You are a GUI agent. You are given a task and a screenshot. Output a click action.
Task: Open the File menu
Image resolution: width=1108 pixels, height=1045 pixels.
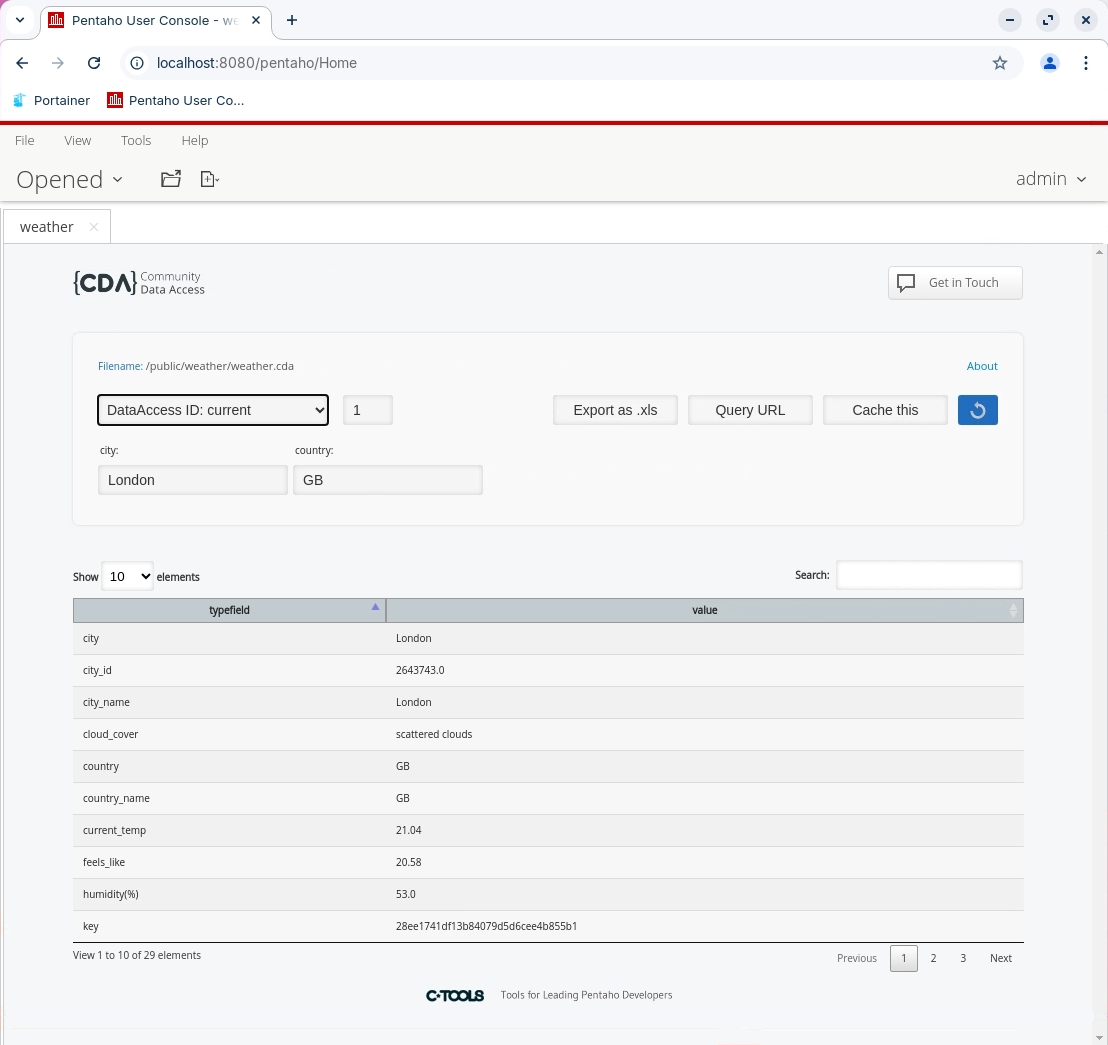pyautogui.click(x=24, y=140)
